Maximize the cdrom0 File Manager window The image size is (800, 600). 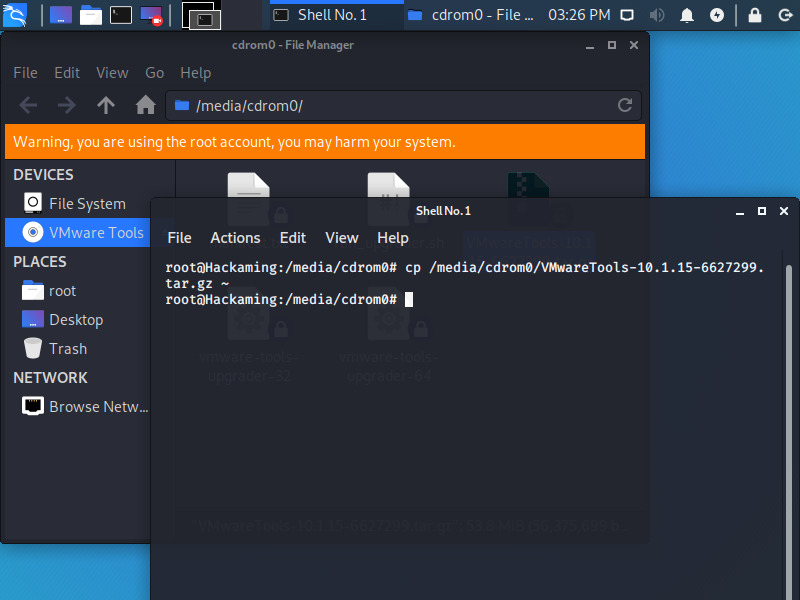tap(612, 45)
